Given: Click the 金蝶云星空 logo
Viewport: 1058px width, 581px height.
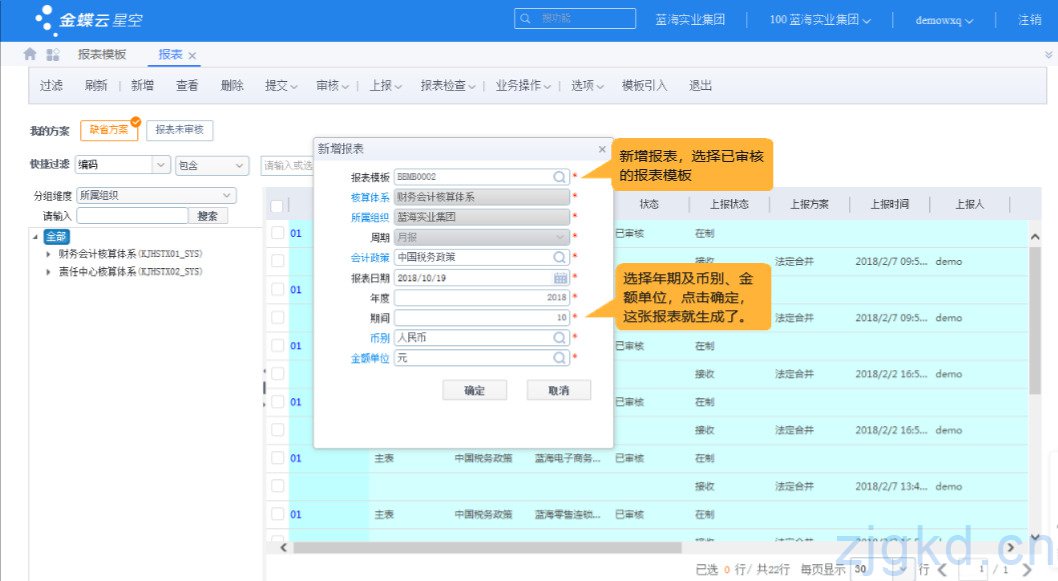Looking at the screenshot, I should coord(90,20).
